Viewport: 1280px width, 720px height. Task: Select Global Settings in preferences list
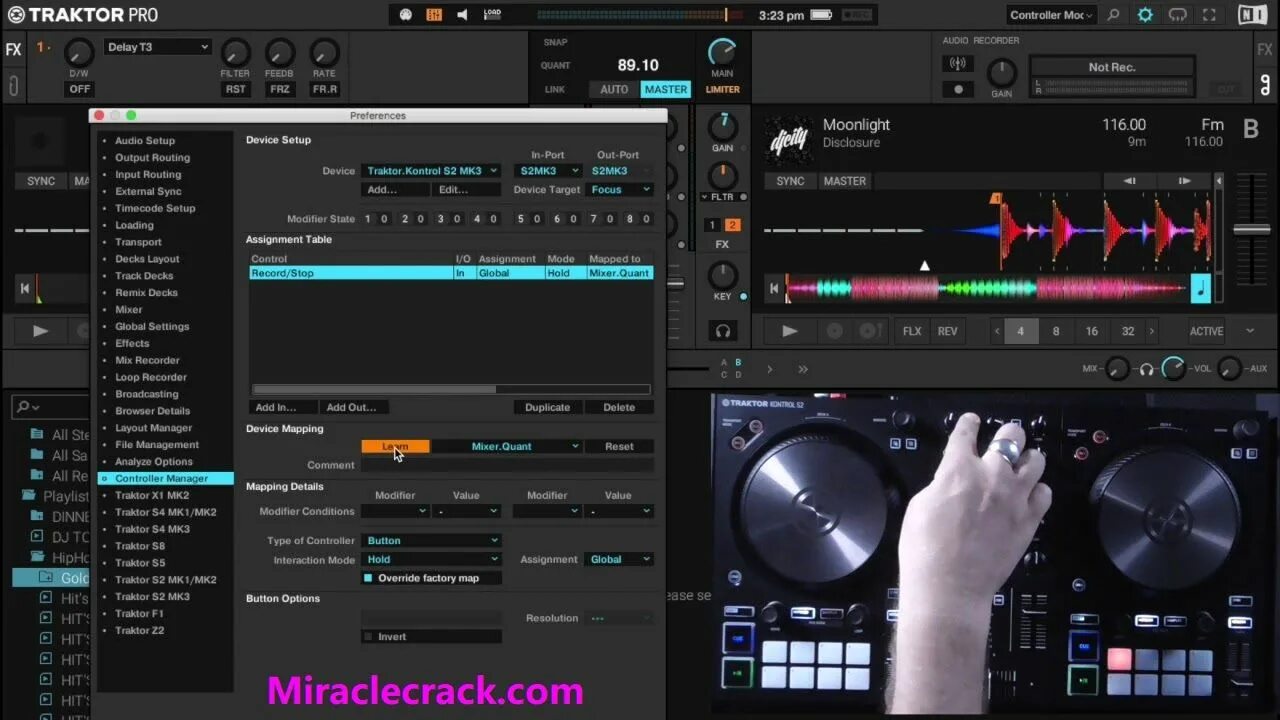tap(152, 326)
